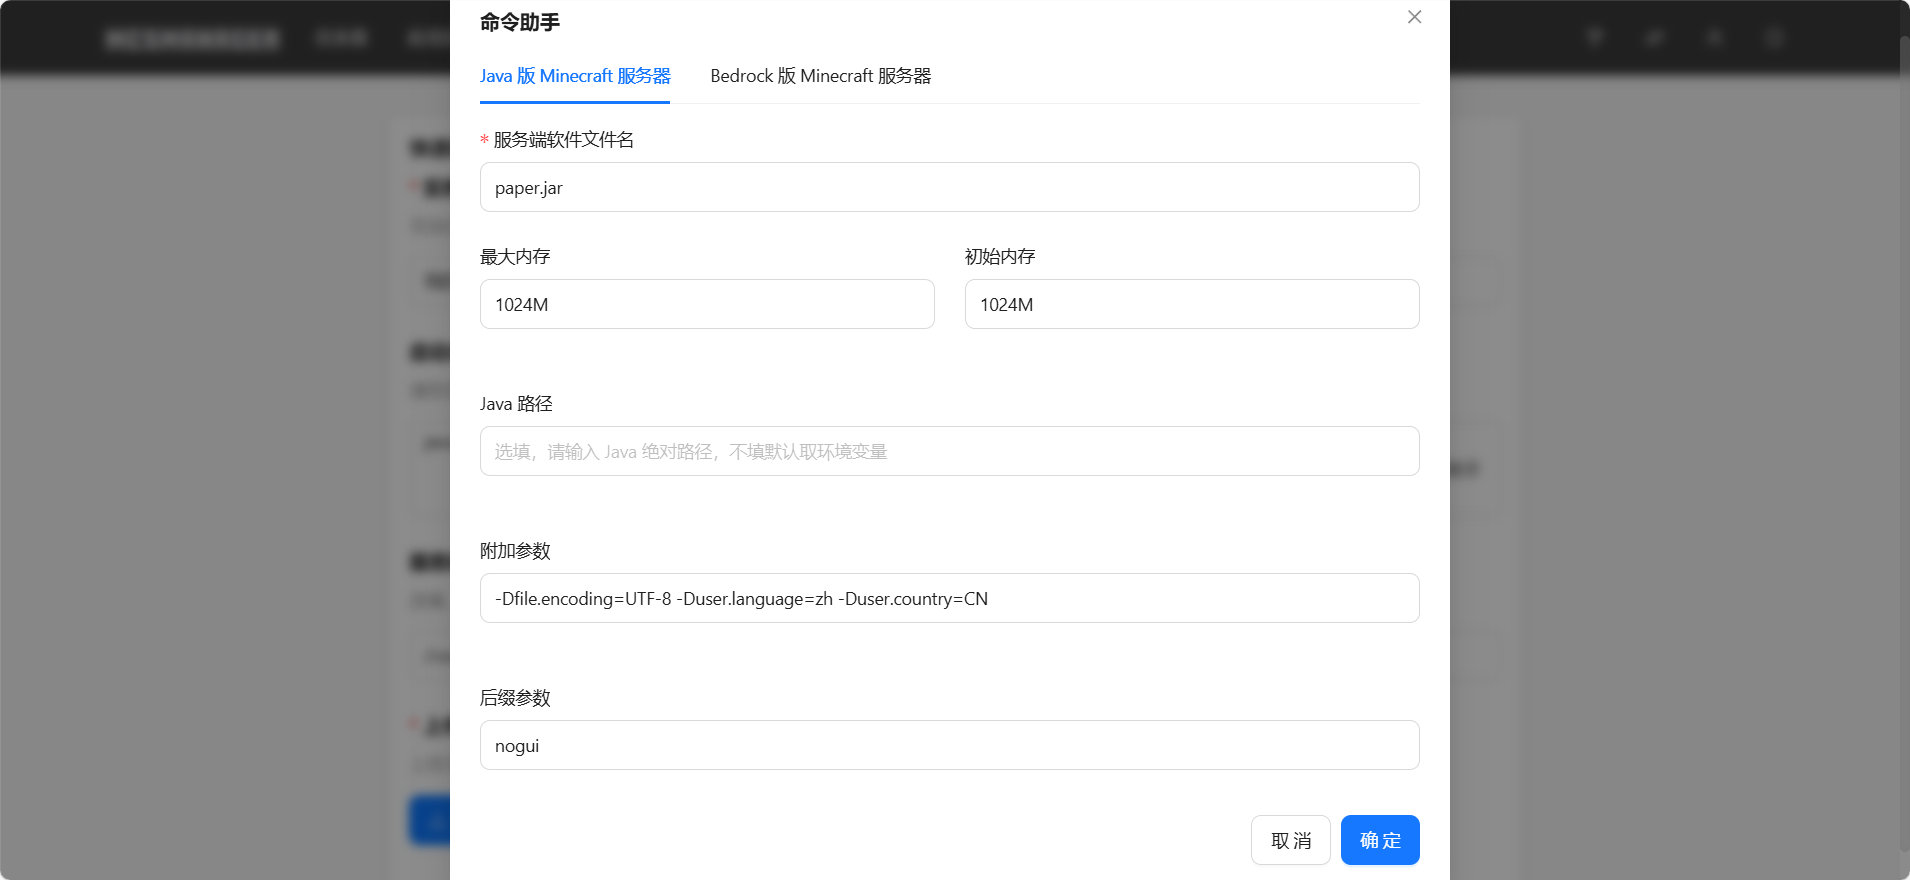Click the Java 路径 label
1910x880 pixels.
coord(516,404)
